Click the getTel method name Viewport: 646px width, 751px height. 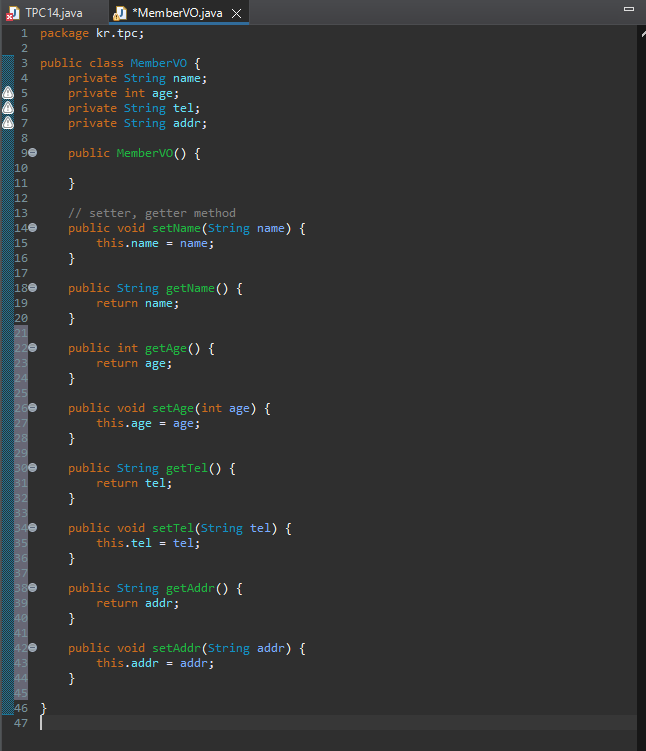187,468
